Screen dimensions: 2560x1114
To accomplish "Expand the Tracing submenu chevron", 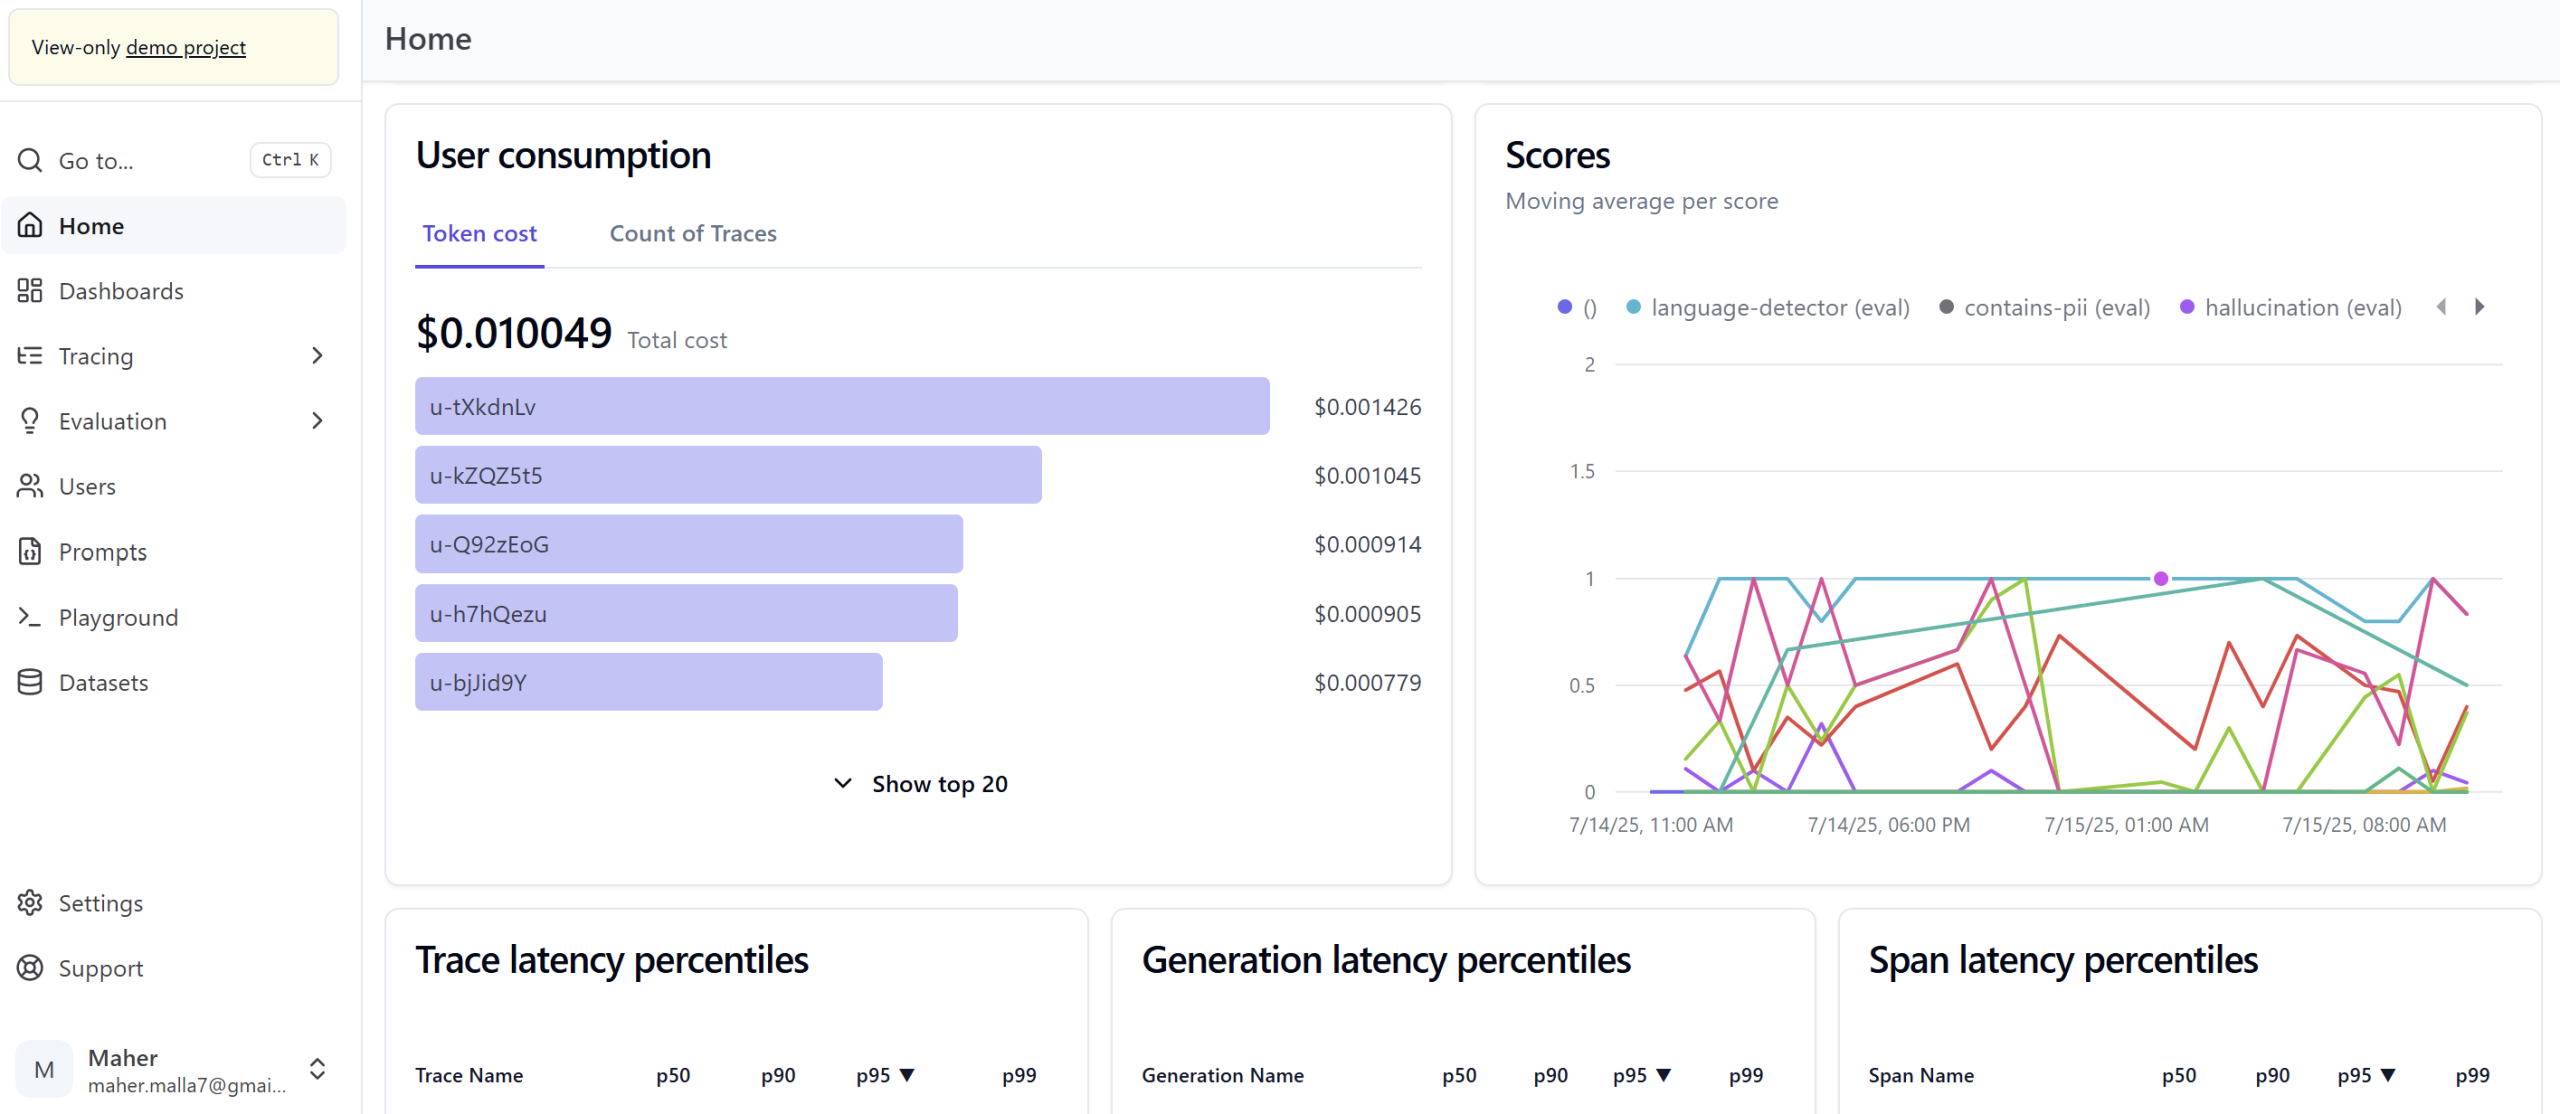I will (317, 356).
